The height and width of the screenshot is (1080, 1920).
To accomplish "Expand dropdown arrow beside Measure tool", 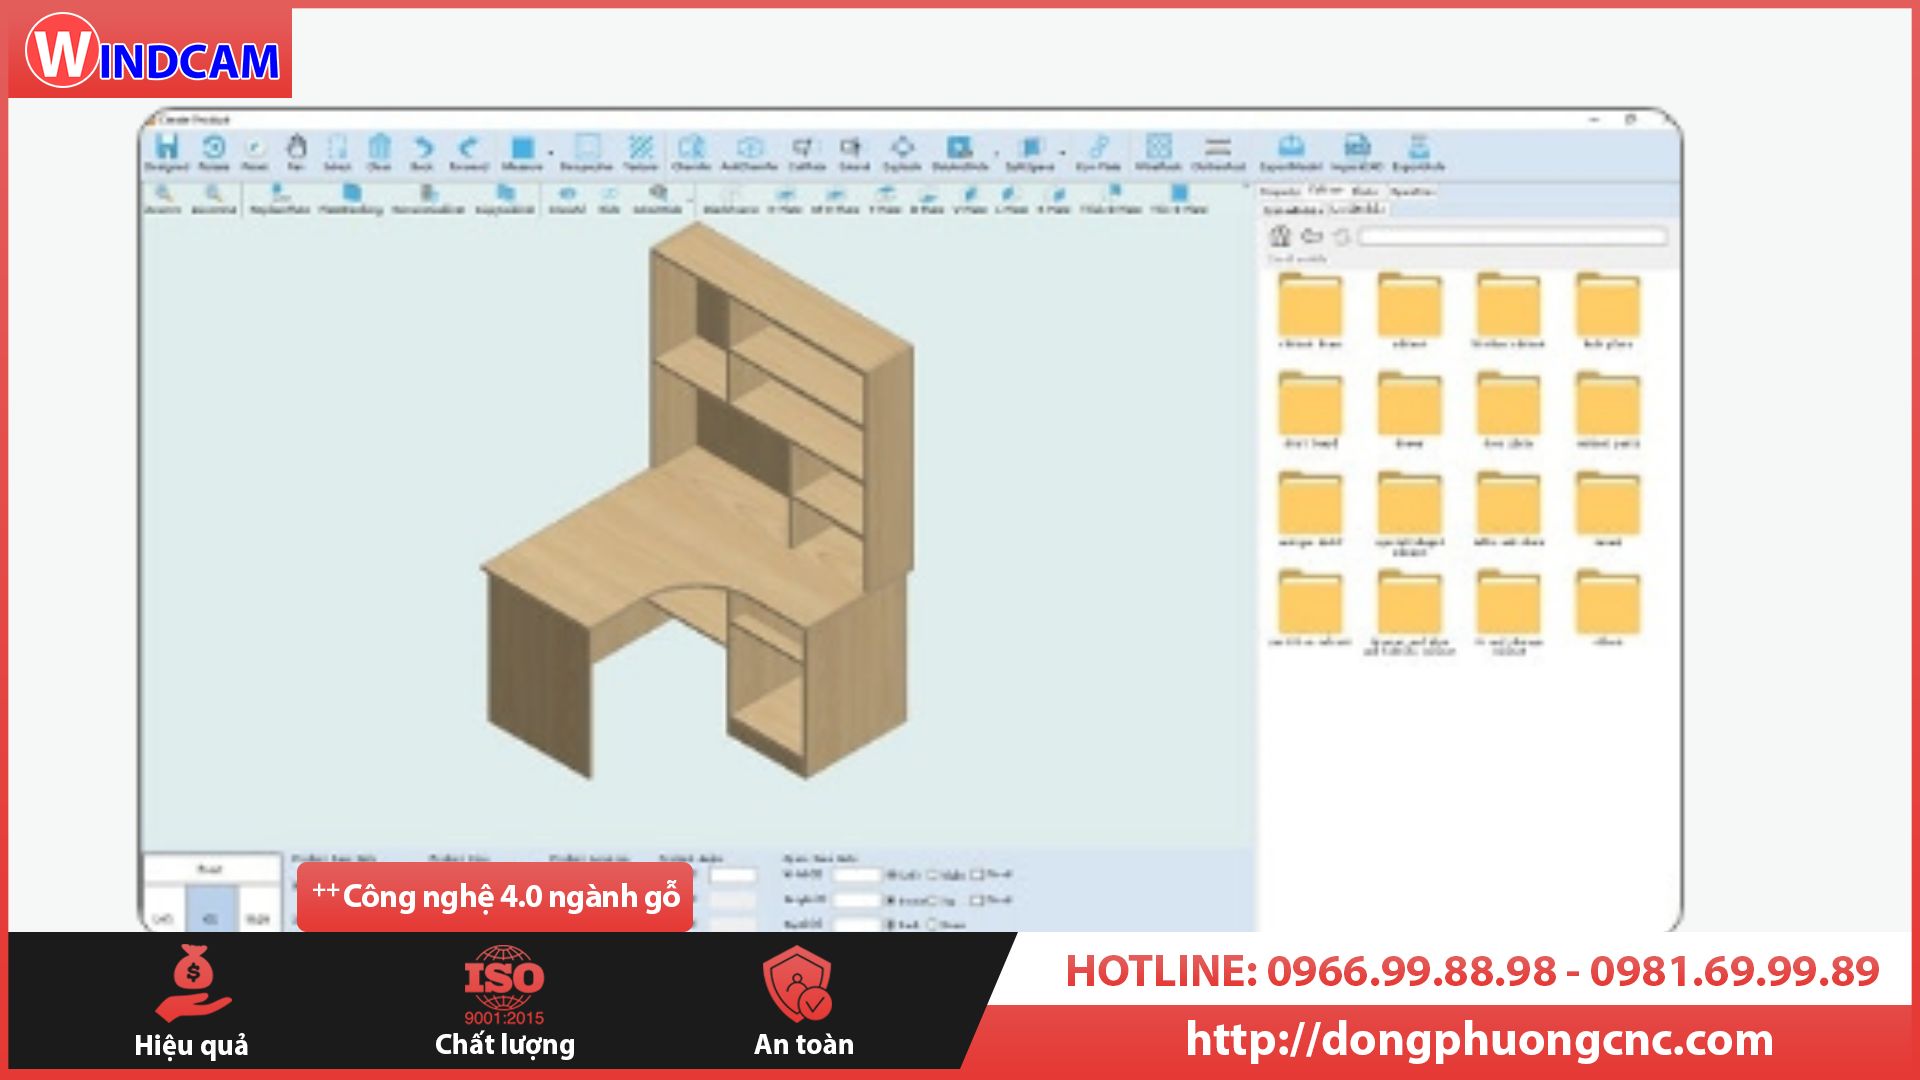I will pos(551,153).
